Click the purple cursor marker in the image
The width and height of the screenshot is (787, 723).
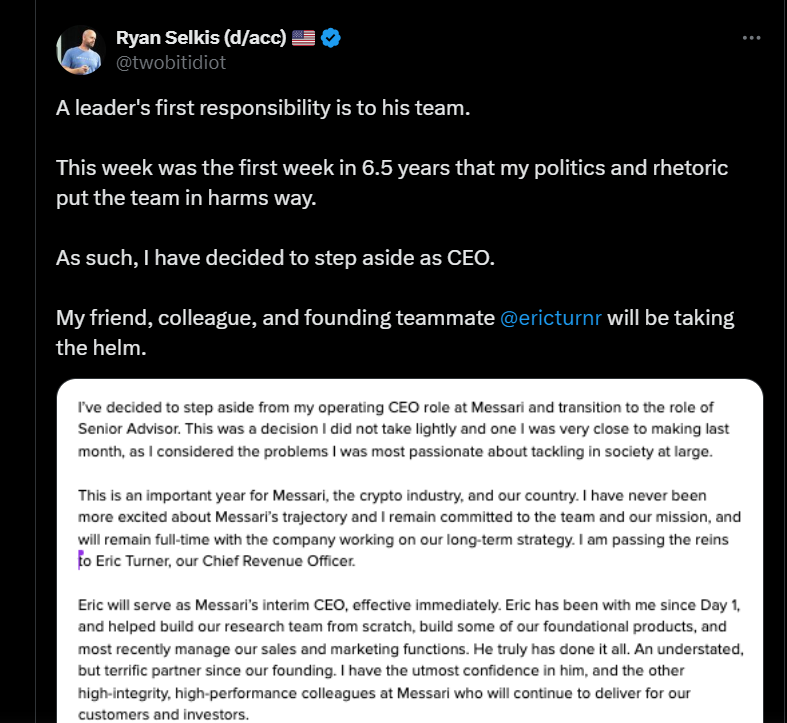[80, 559]
